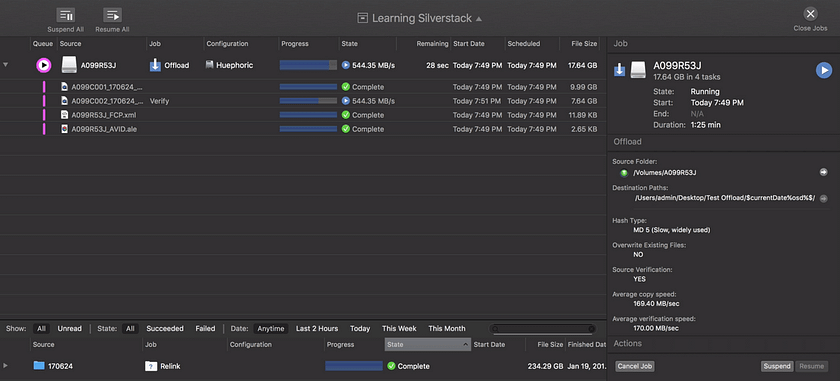Click the 170624 folder icon
The height and width of the screenshot is (381, 840).
39,365
